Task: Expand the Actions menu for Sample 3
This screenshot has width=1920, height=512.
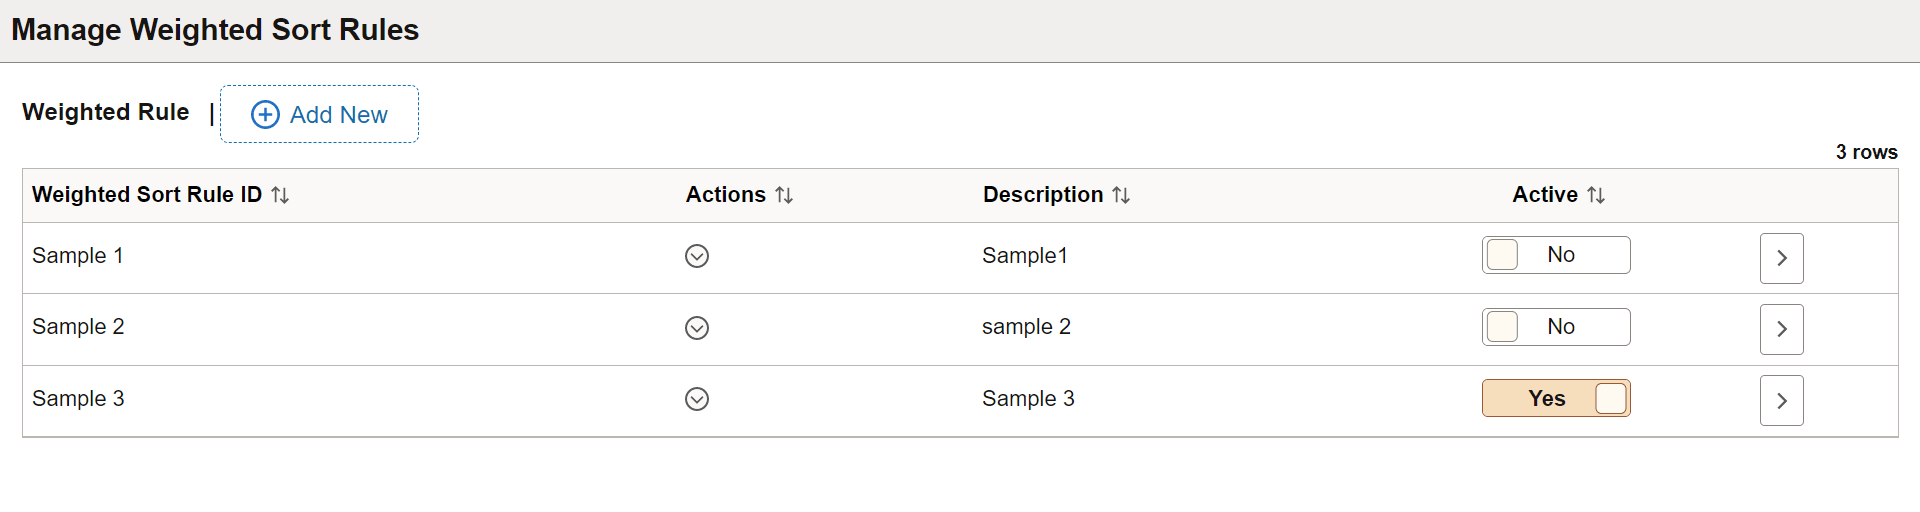Action: click(x=697, y=399)
